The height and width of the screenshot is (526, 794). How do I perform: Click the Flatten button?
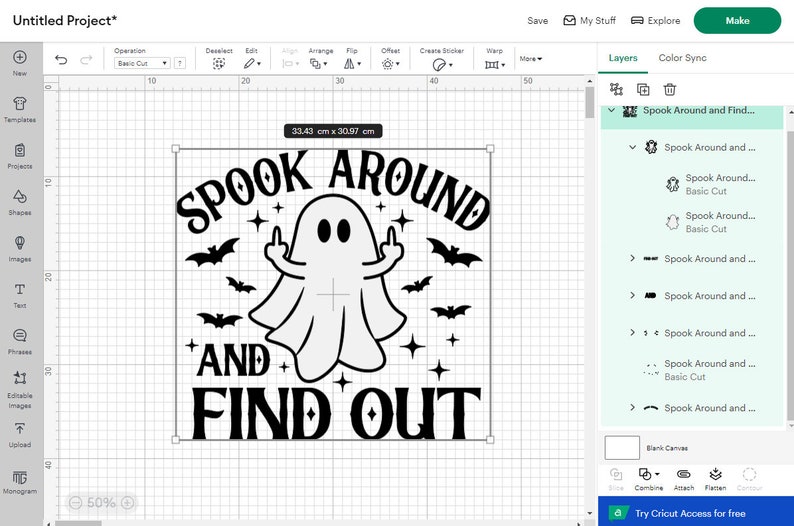[715, 479]
